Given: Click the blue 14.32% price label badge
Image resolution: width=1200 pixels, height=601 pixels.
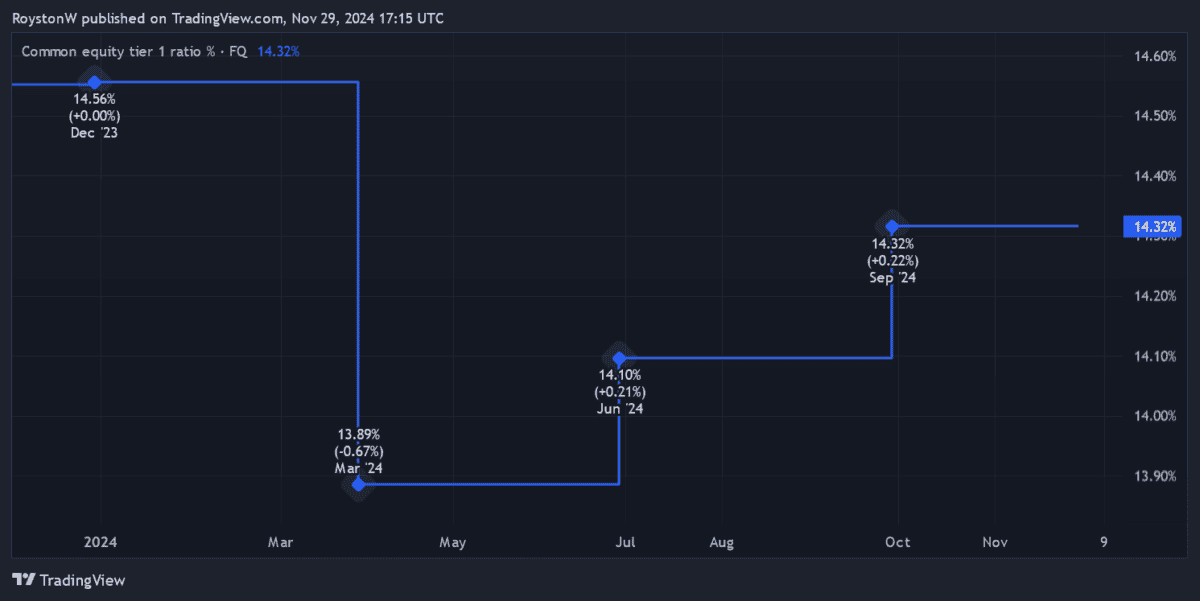Looking at the screenshot, I should click(1152, 227).
